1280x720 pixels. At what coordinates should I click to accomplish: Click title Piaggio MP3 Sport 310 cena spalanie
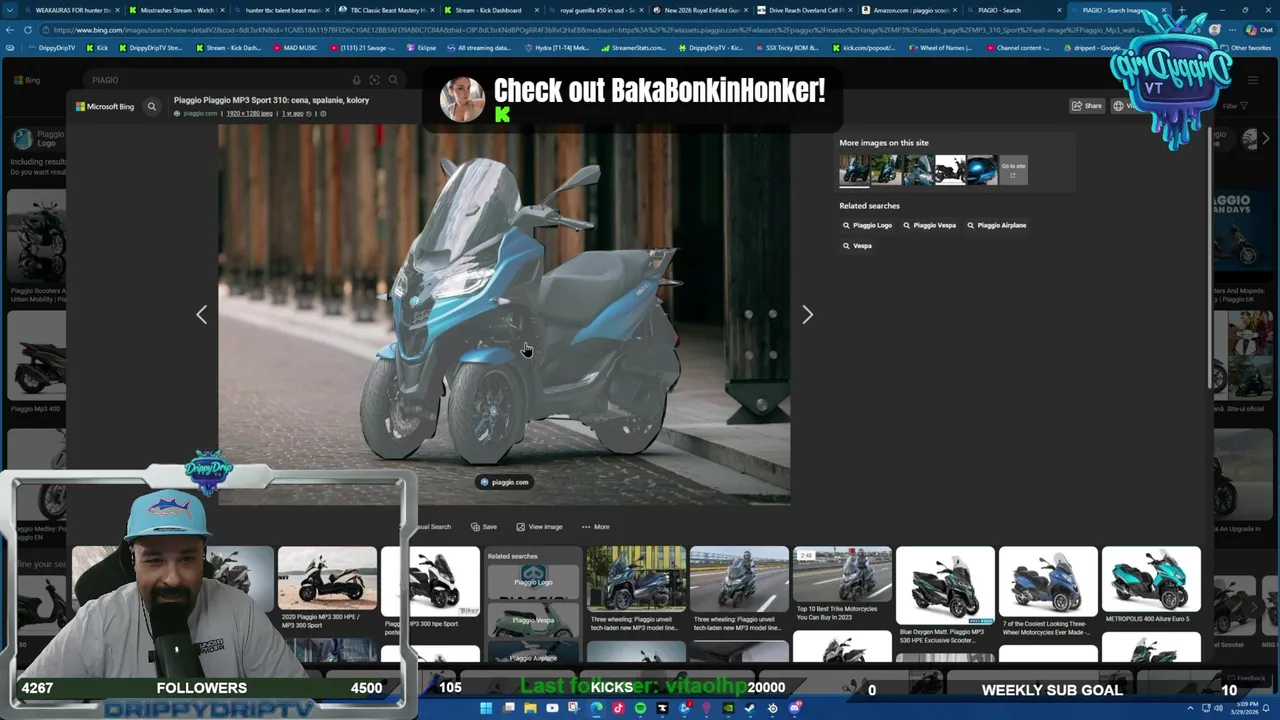(x=271, y=100)
